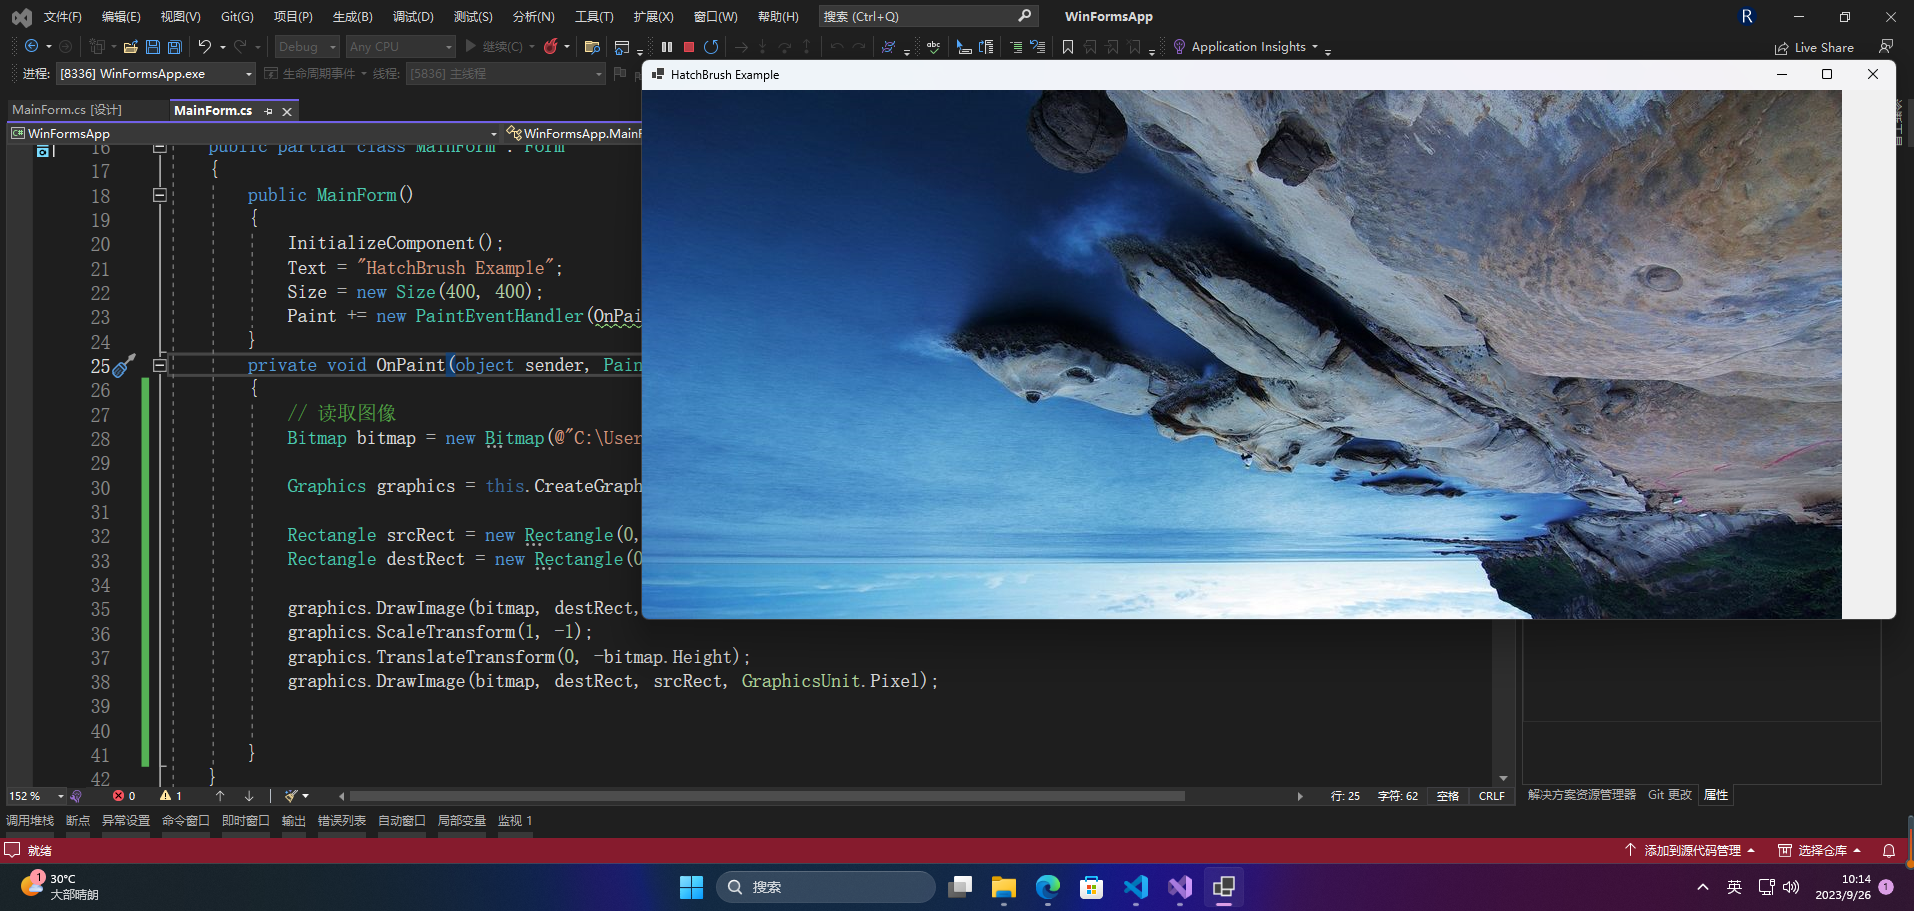Click the Navigate Backward arrow icon
This screenshot has width=1914, height=911.
click(x=31, y=46)
